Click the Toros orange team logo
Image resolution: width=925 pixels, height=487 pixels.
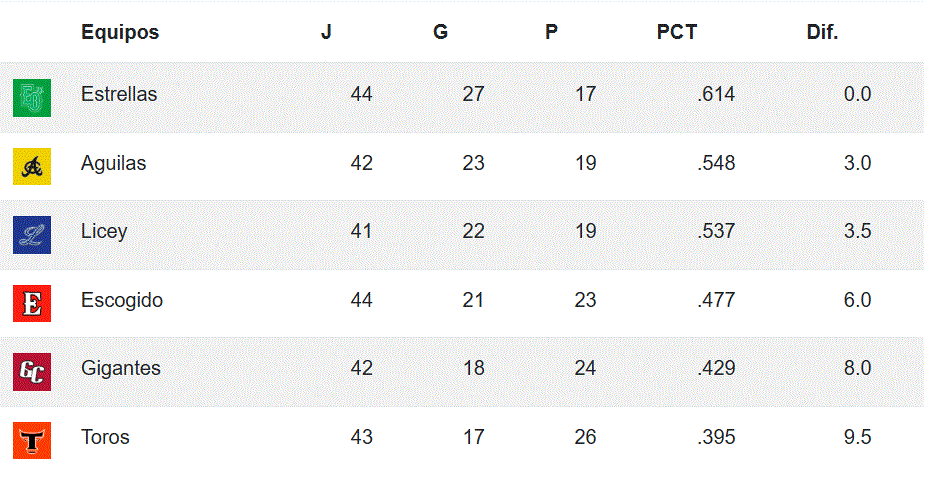coord(32,439)
